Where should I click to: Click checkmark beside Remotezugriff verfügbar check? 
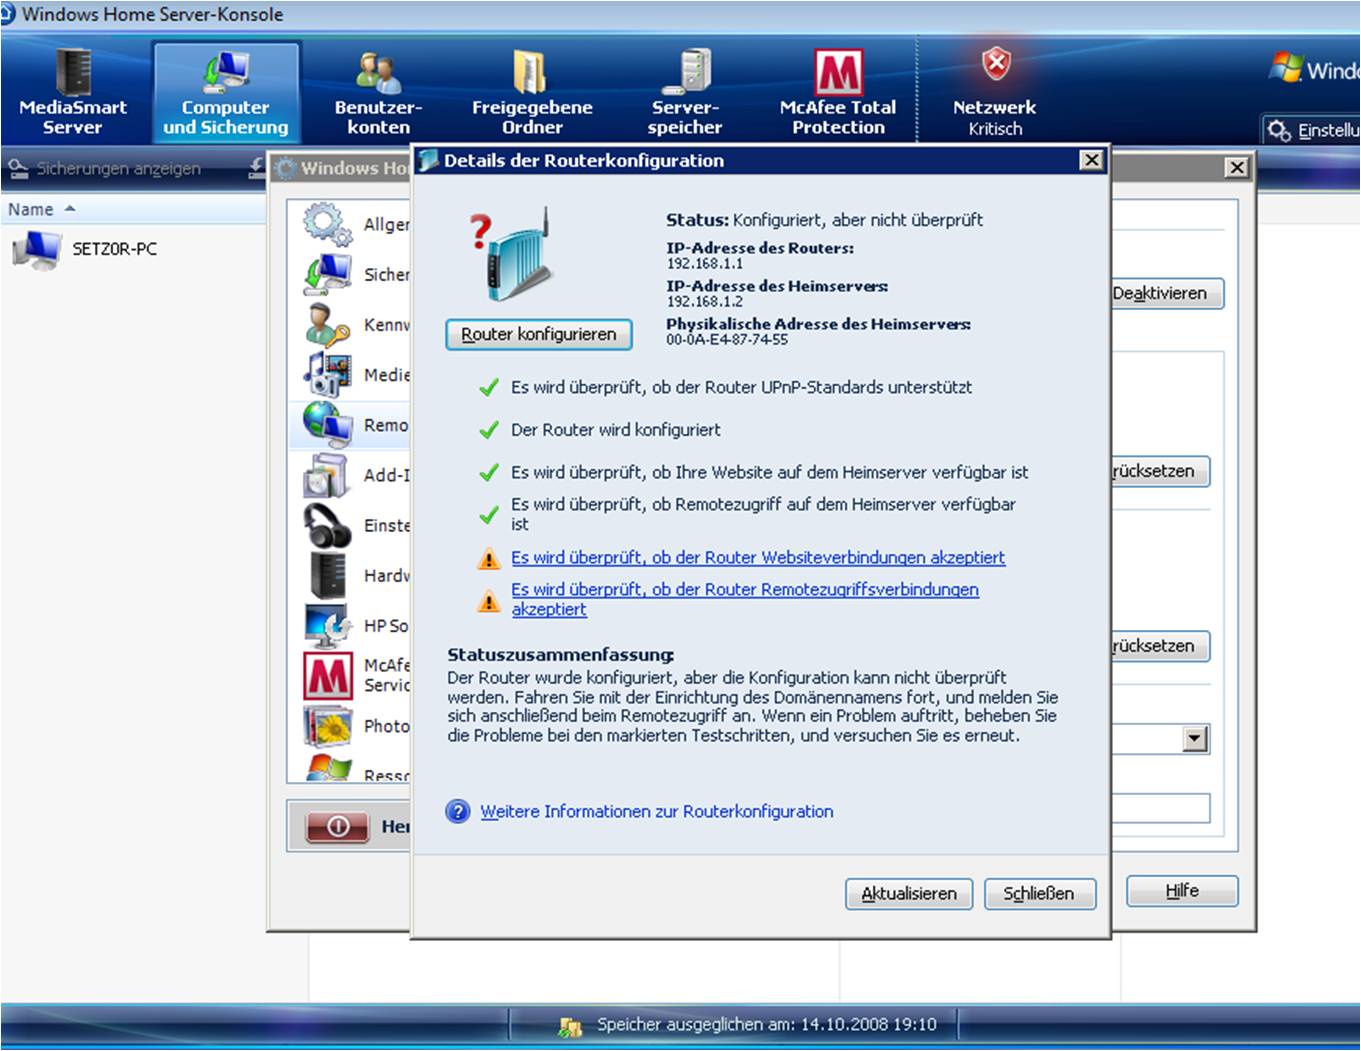489,515
